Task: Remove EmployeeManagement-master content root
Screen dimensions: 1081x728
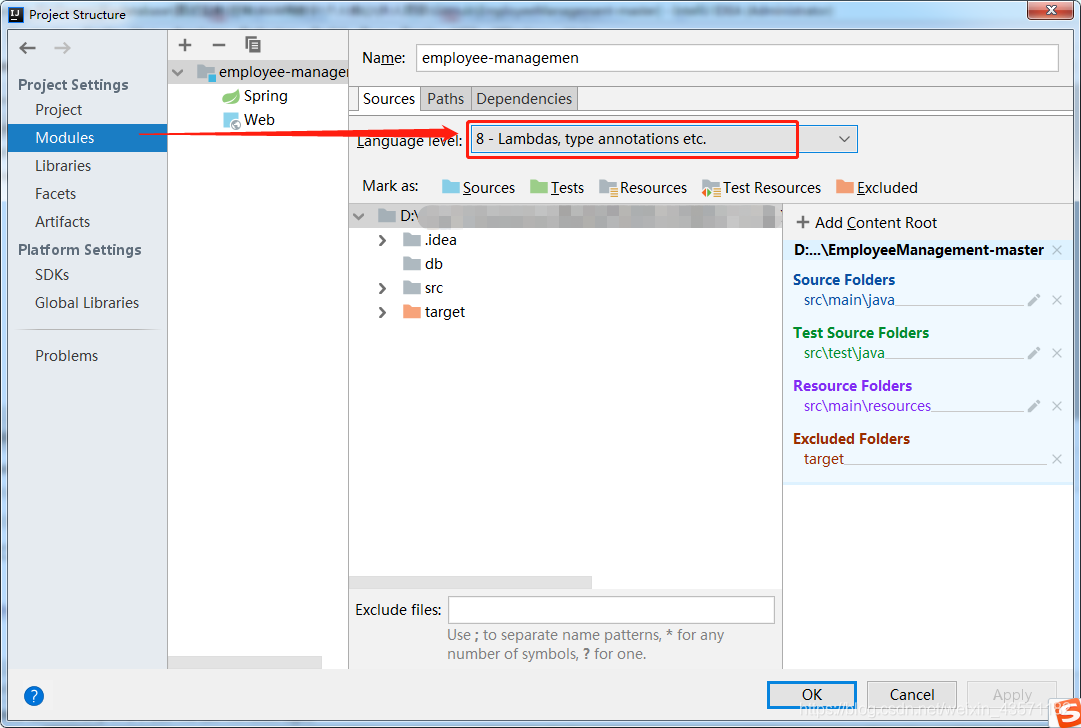Action: (x=1057, y=250)
